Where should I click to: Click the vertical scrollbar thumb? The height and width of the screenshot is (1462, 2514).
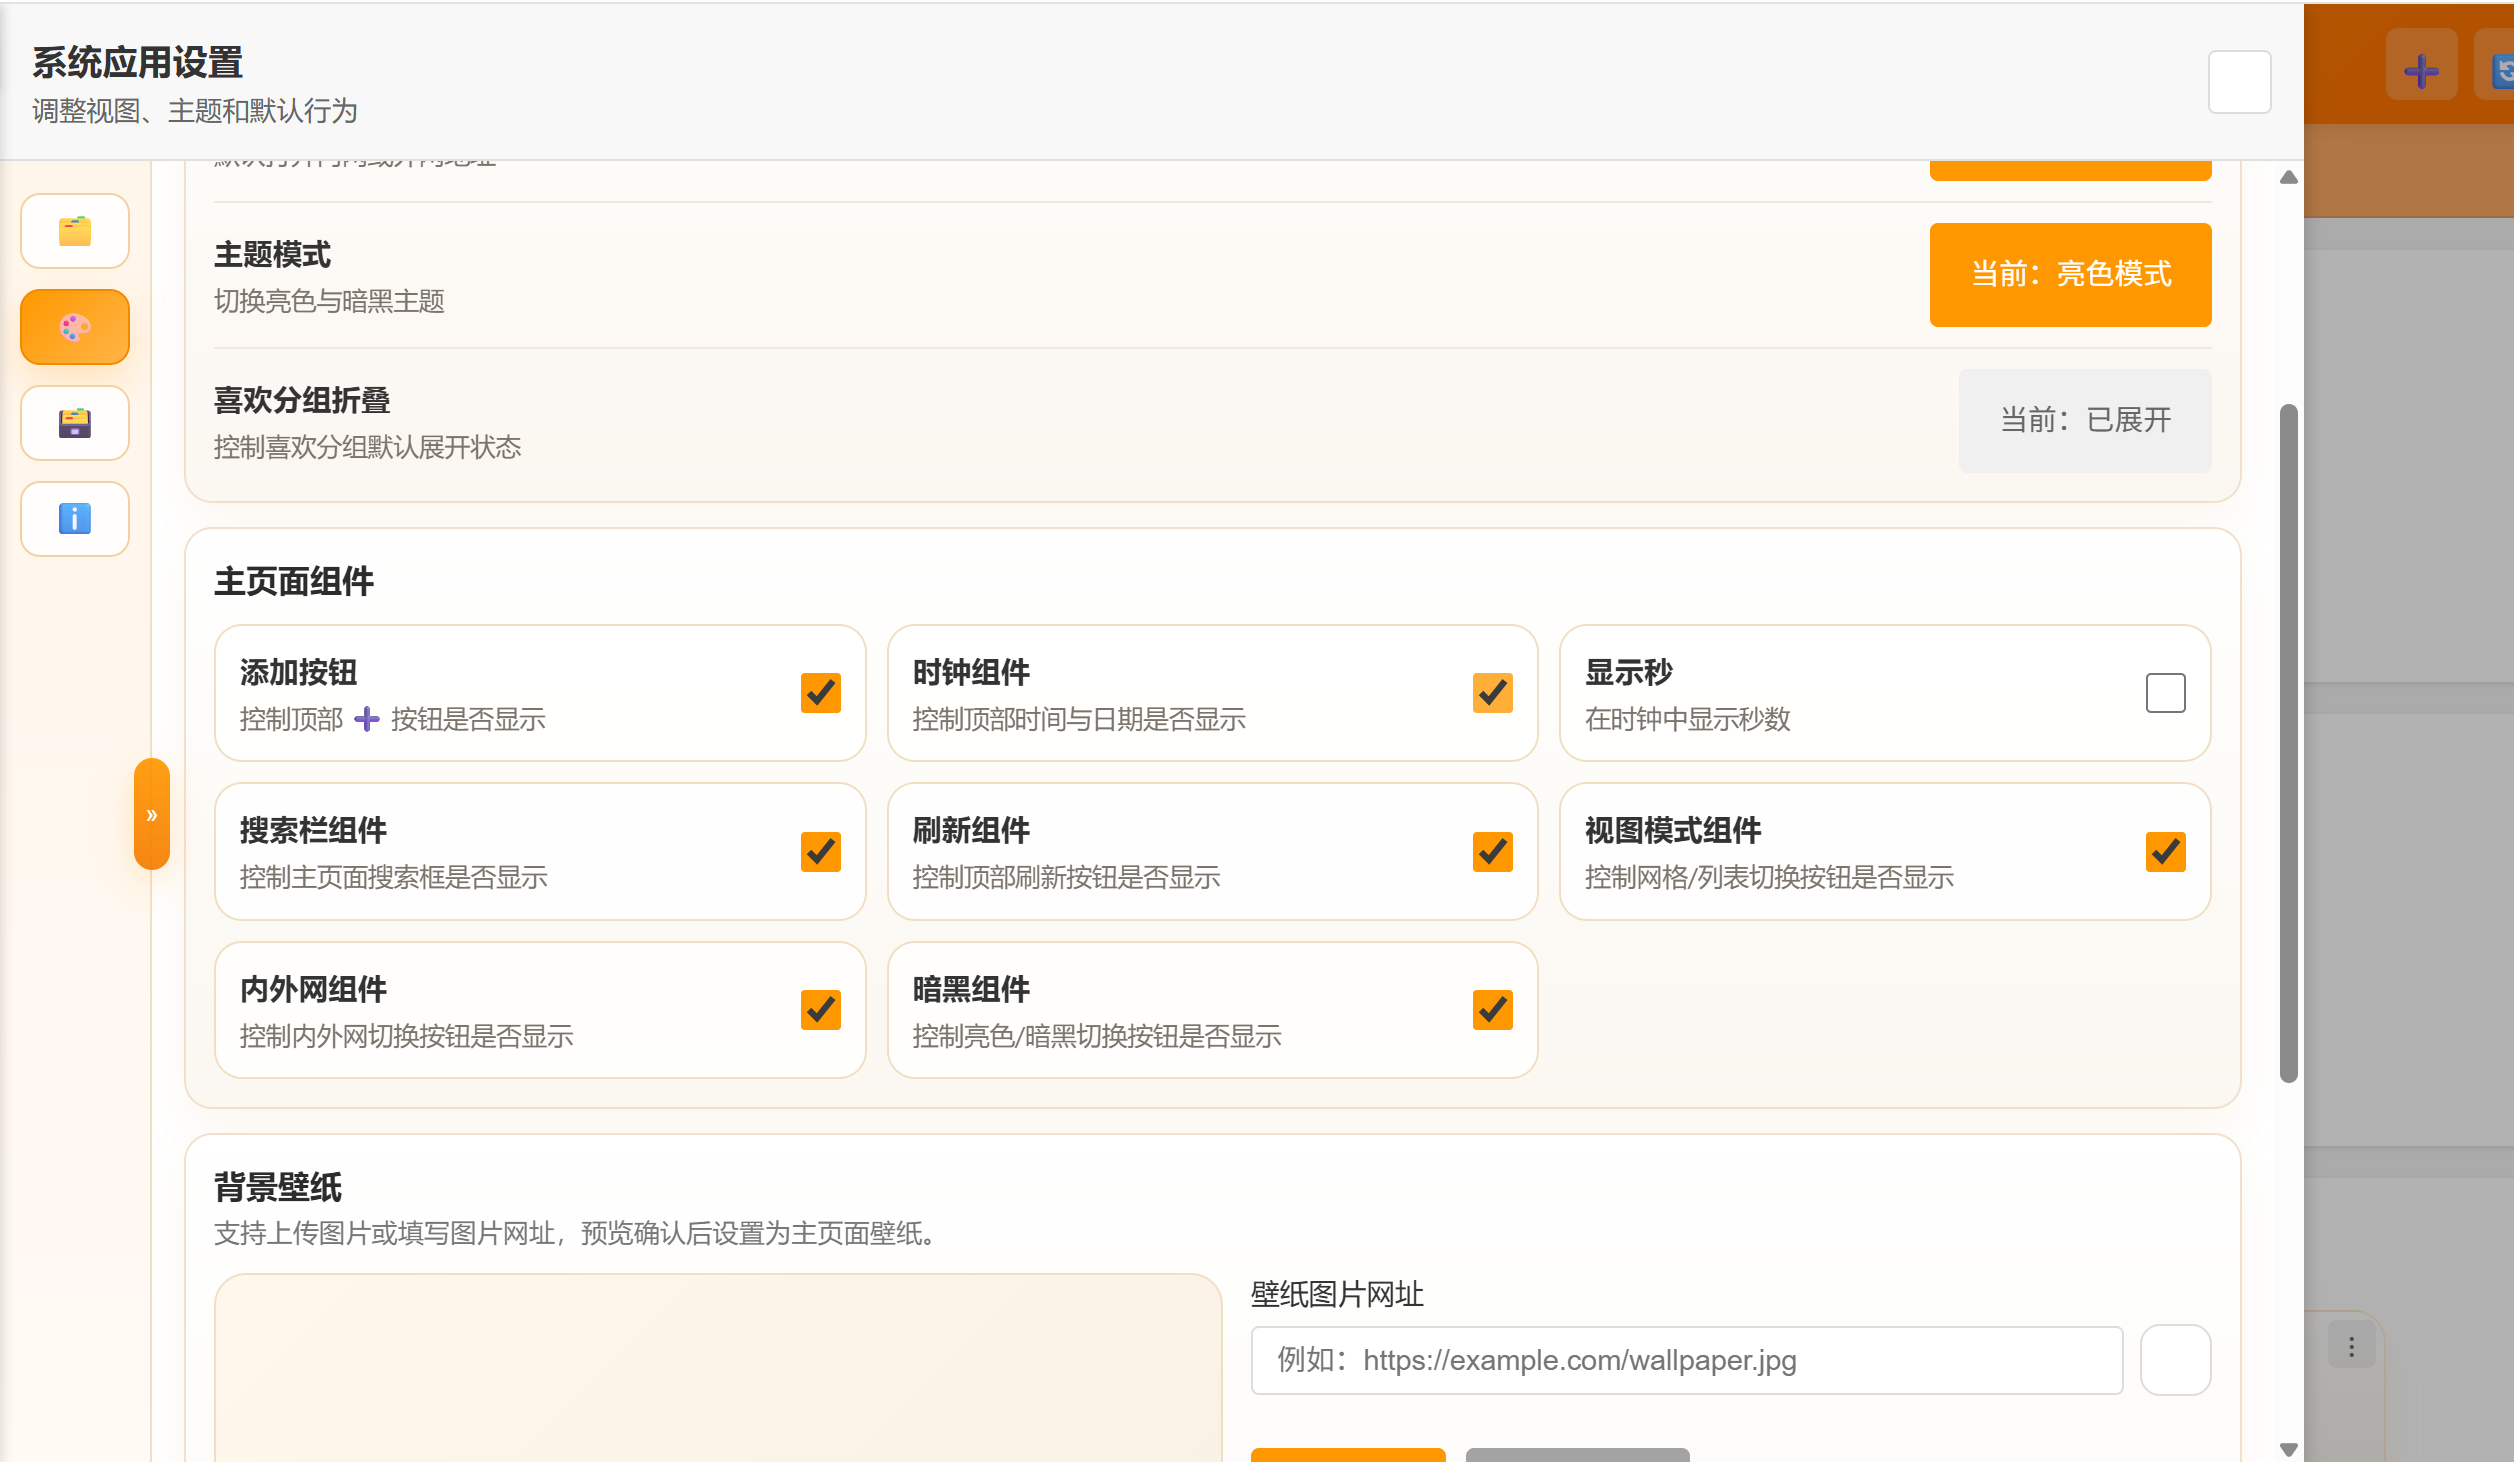point(2289,743)
